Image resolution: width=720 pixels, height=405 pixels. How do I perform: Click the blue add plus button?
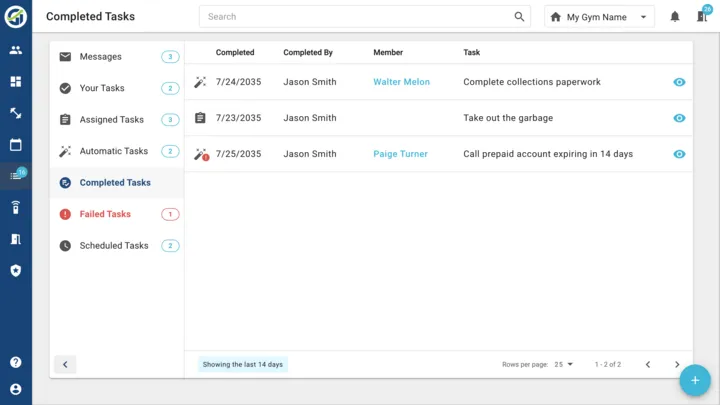coord(695,380)
